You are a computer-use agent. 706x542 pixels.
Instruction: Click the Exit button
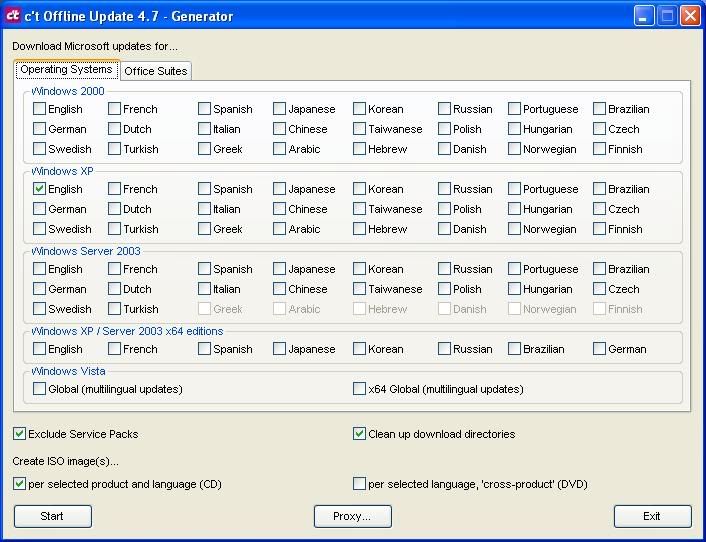(x=652, y=516)
